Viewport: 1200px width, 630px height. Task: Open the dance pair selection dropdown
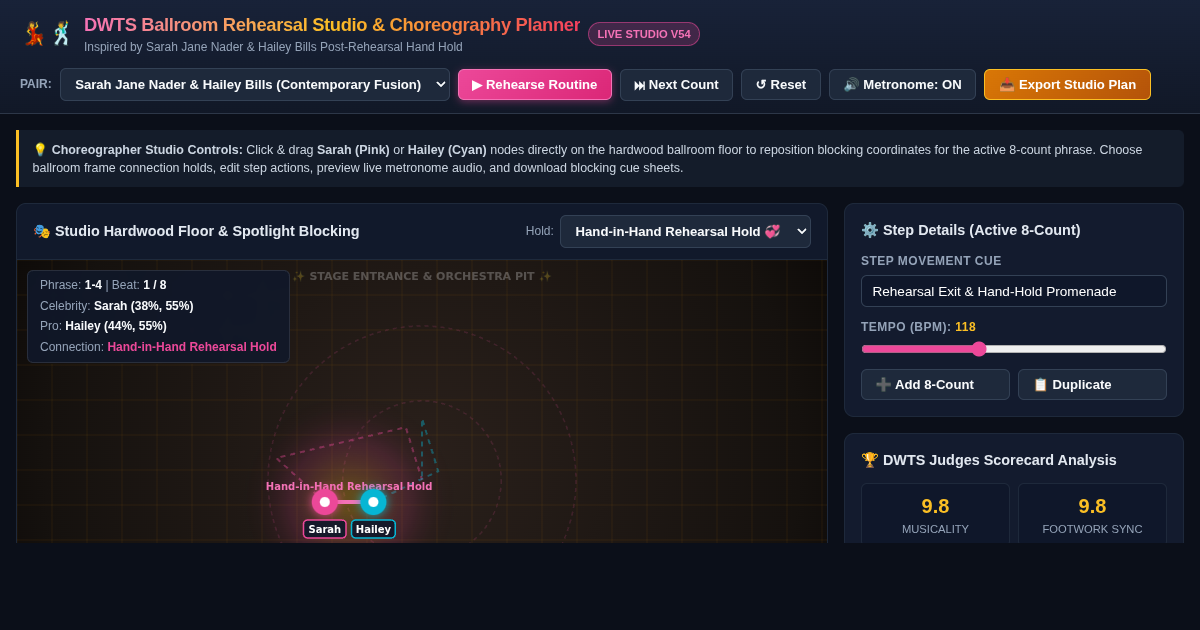coord(255,84)
